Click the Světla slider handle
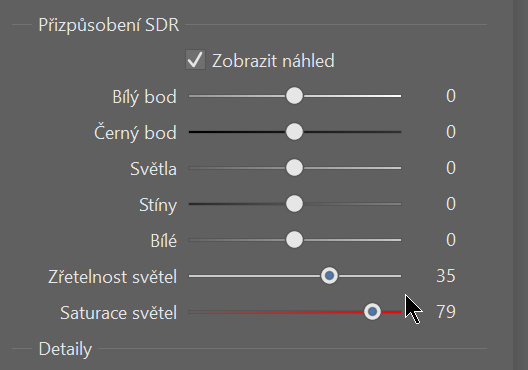This screenshot has height=370, width=528. [294, 168]
